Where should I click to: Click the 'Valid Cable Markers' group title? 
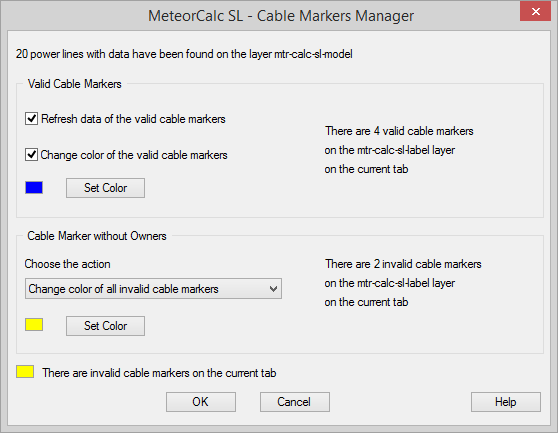point(75,84)
